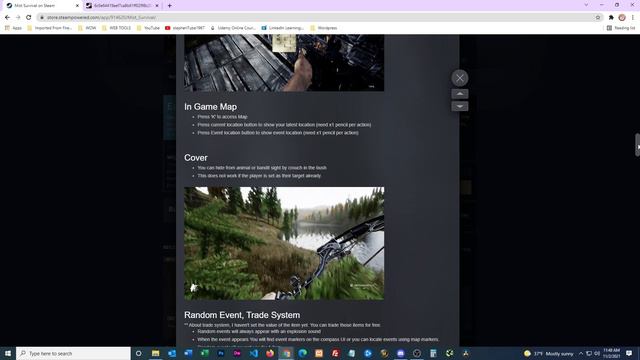Open the YouTube bookmark folder

click(148, 28)
